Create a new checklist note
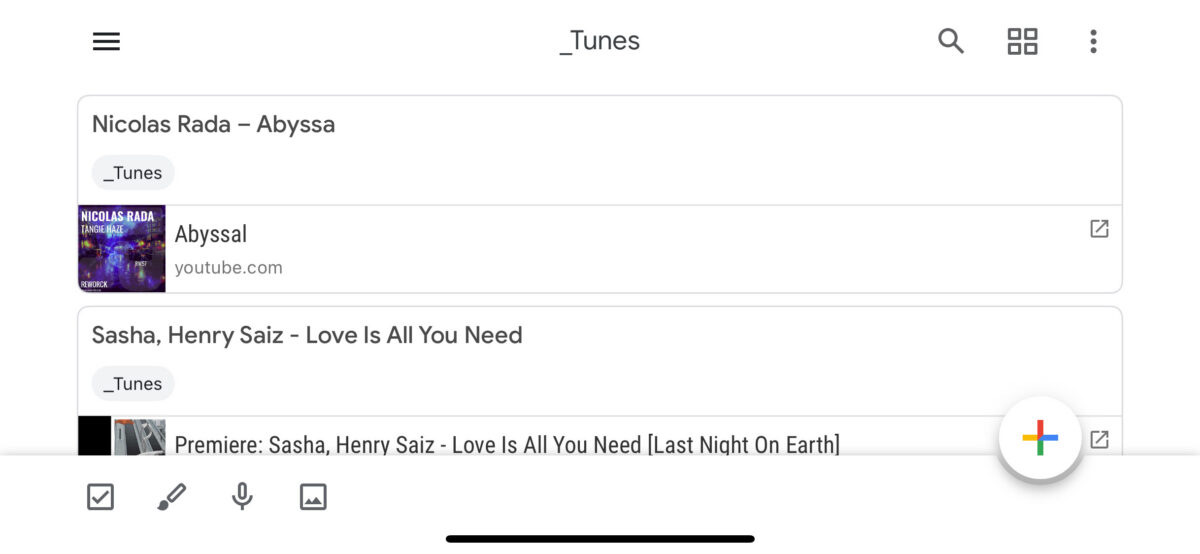Image resolution: width=1200 pixels, height=554 pixels. coord(100,497)
